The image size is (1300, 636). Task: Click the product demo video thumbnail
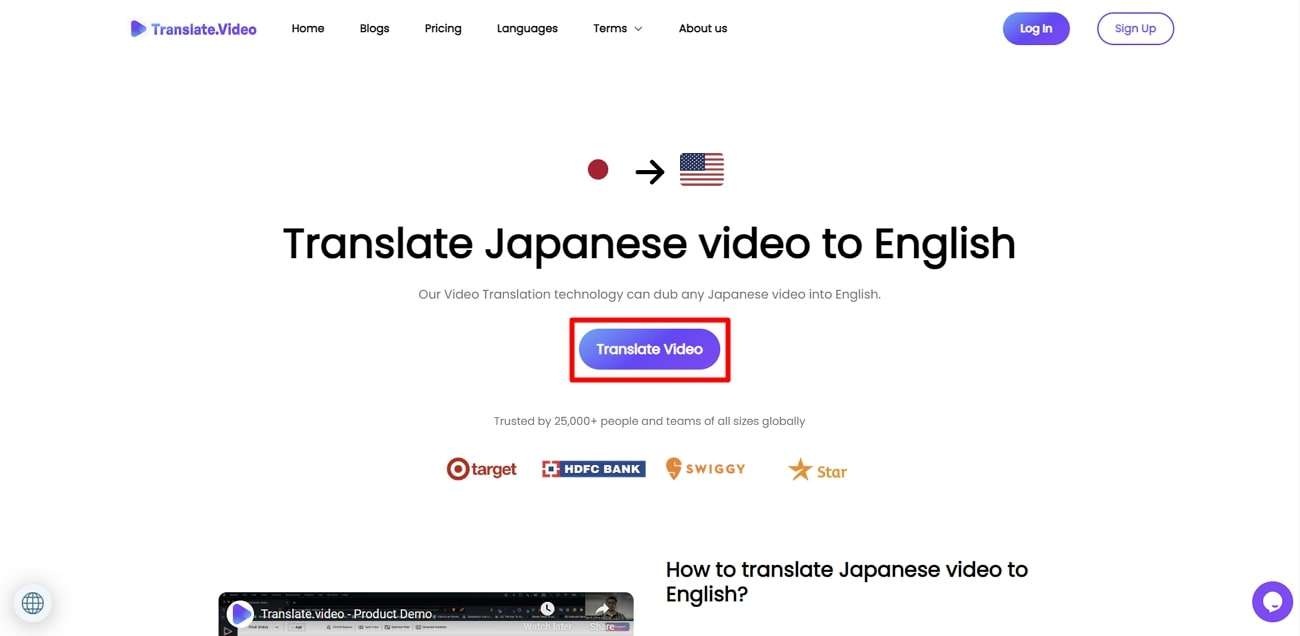(425, 613)
